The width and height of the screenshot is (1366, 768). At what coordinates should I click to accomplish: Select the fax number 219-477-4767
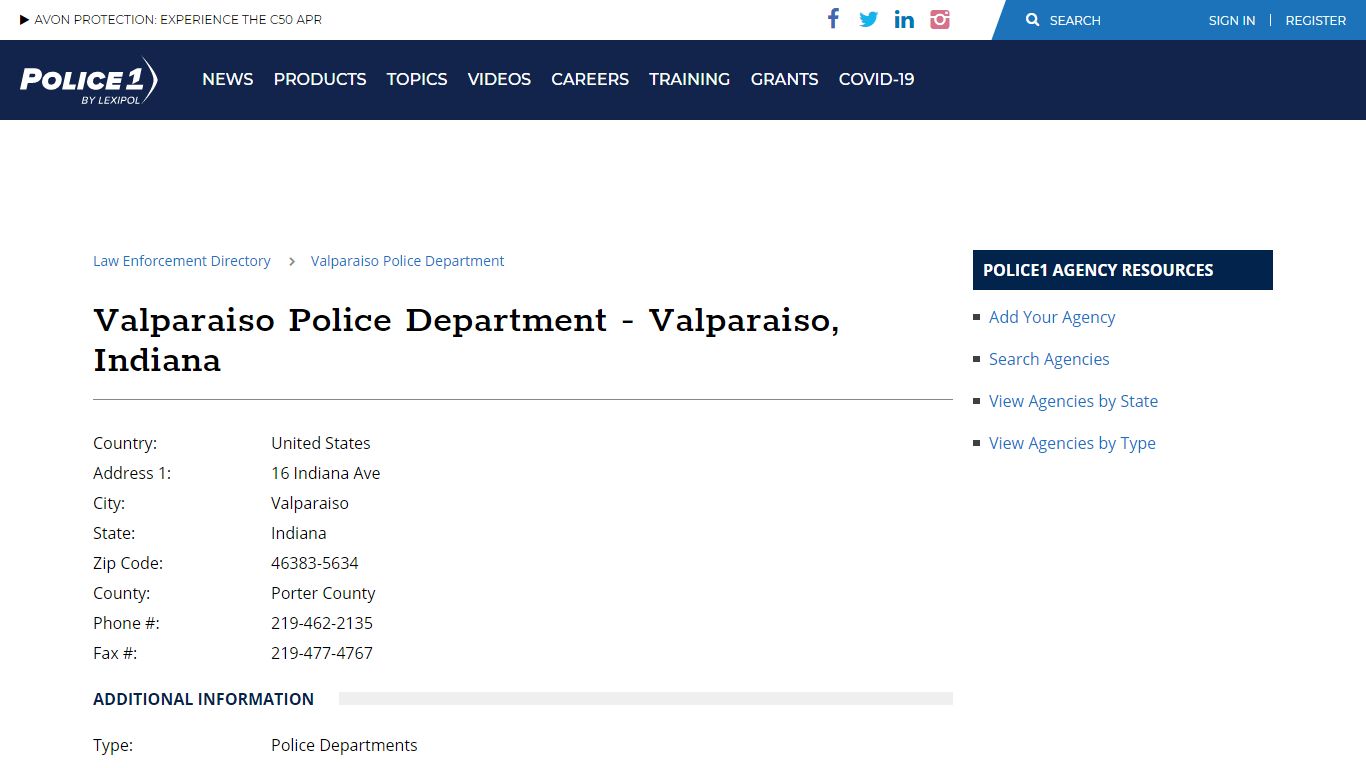322,653
